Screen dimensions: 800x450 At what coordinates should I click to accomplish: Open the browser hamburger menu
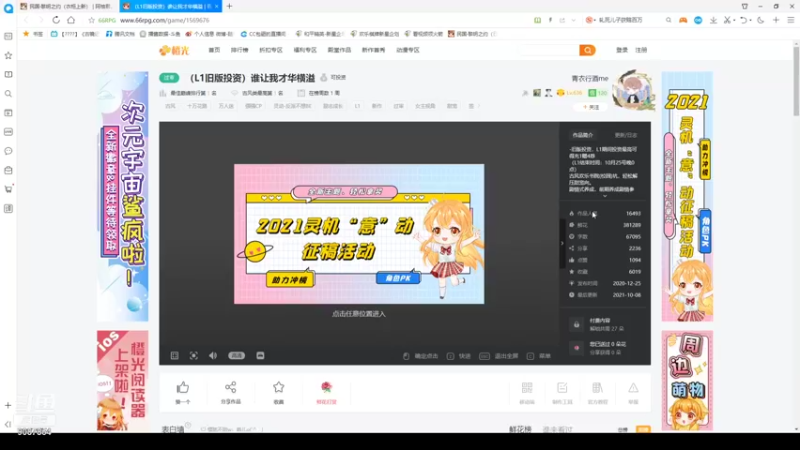click(791, 20)
